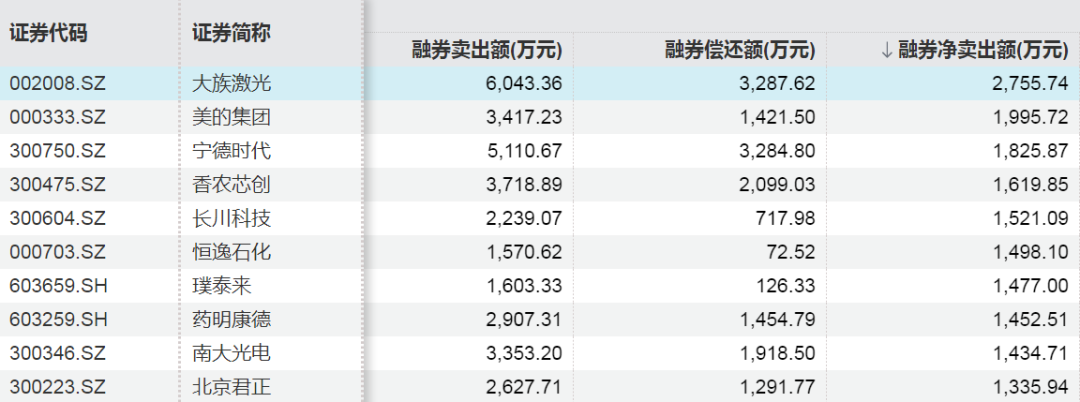Click net sell value 1,619.85

[1030, 185]
